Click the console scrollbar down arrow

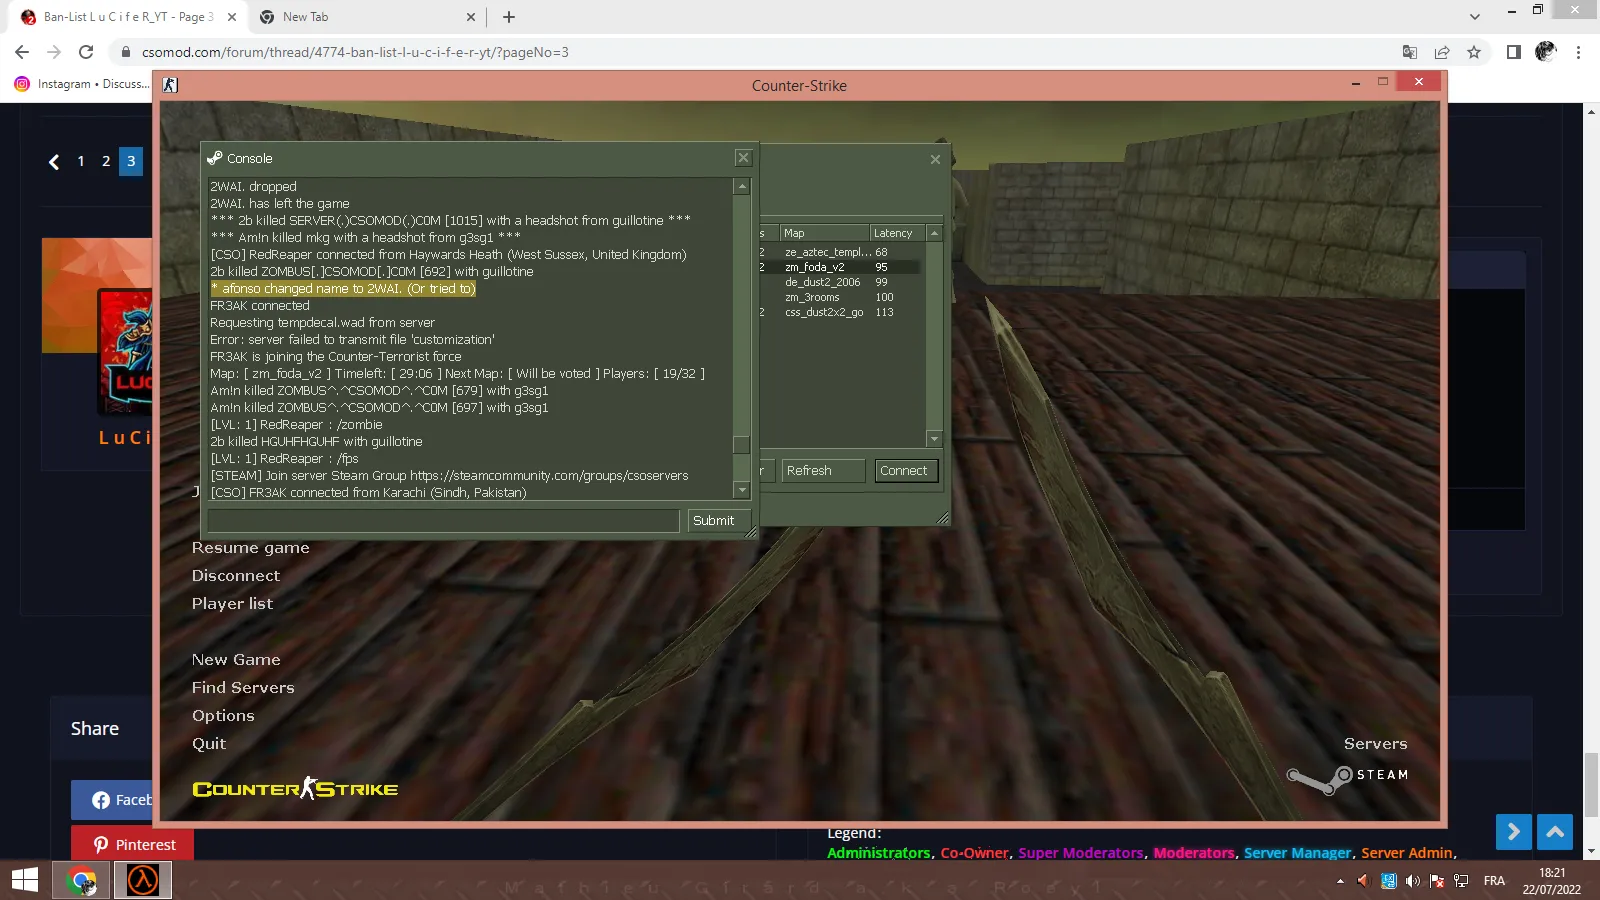coord(742,490)
